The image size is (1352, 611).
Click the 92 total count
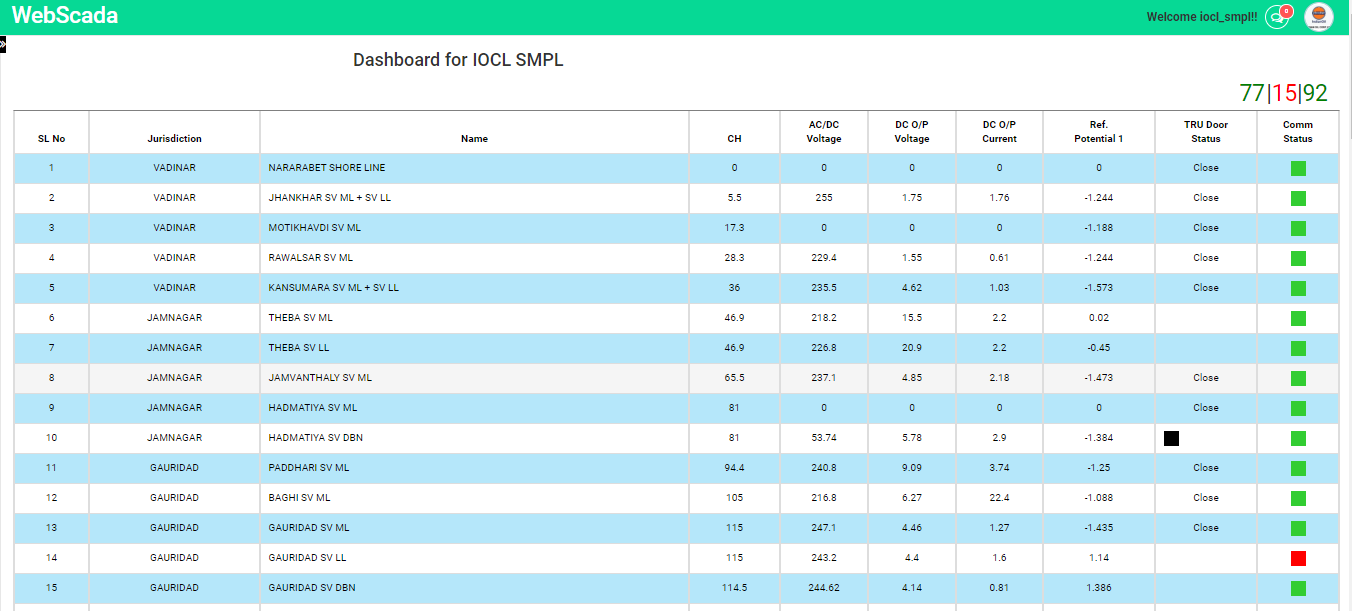coord(1315,93)
